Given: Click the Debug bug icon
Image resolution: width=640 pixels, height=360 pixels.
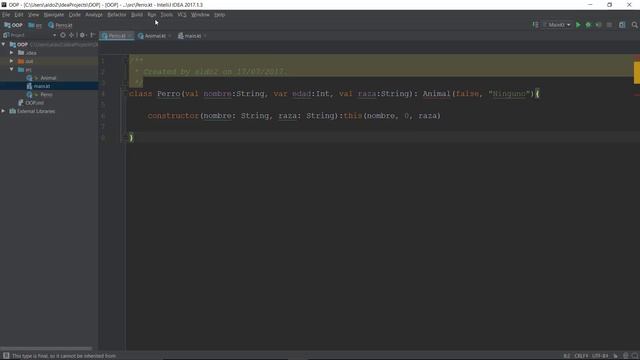Looking at the screenshot, I should [x=588, y=25].
